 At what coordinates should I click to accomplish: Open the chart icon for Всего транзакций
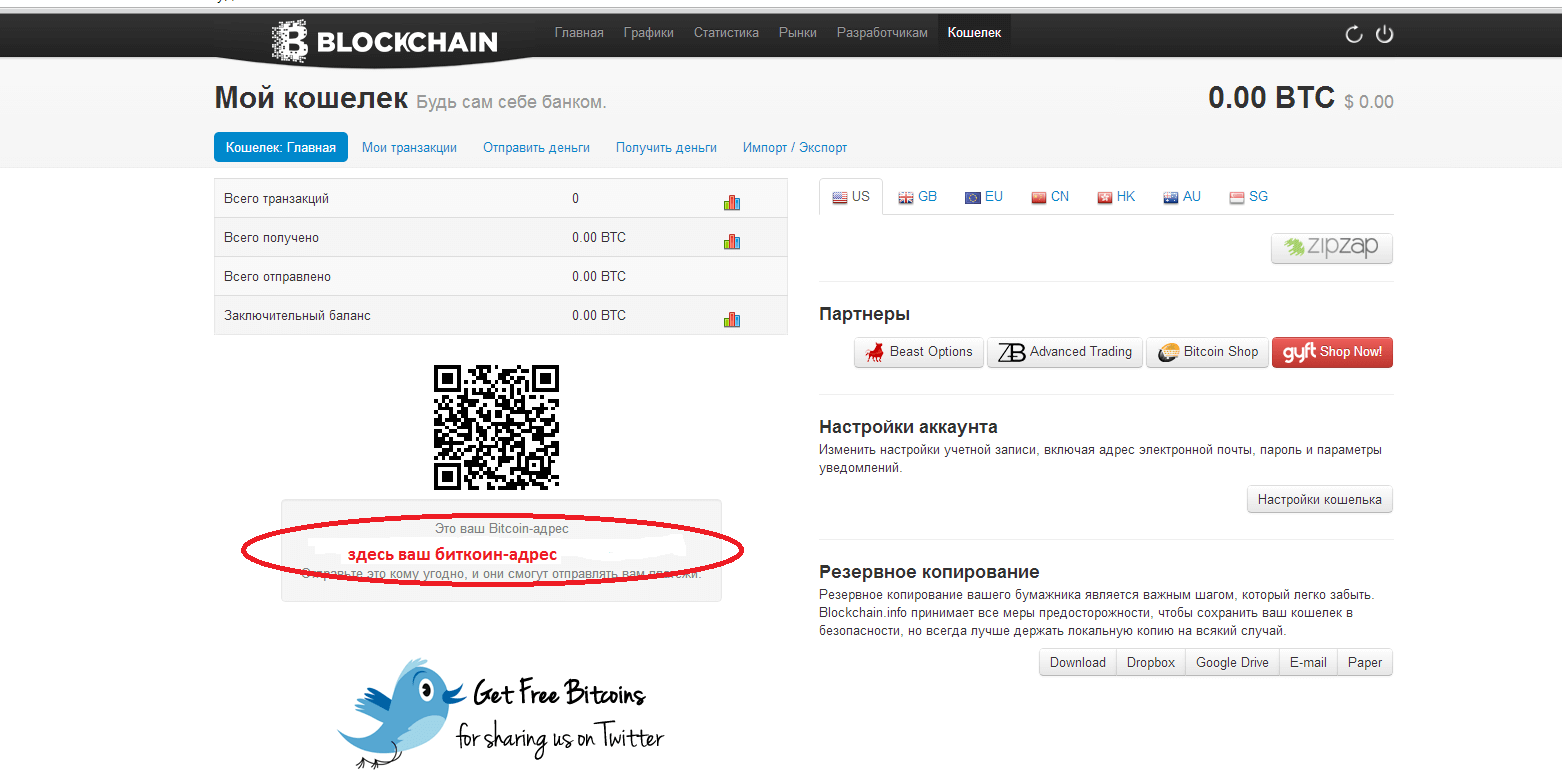click(x=732, y=203)
